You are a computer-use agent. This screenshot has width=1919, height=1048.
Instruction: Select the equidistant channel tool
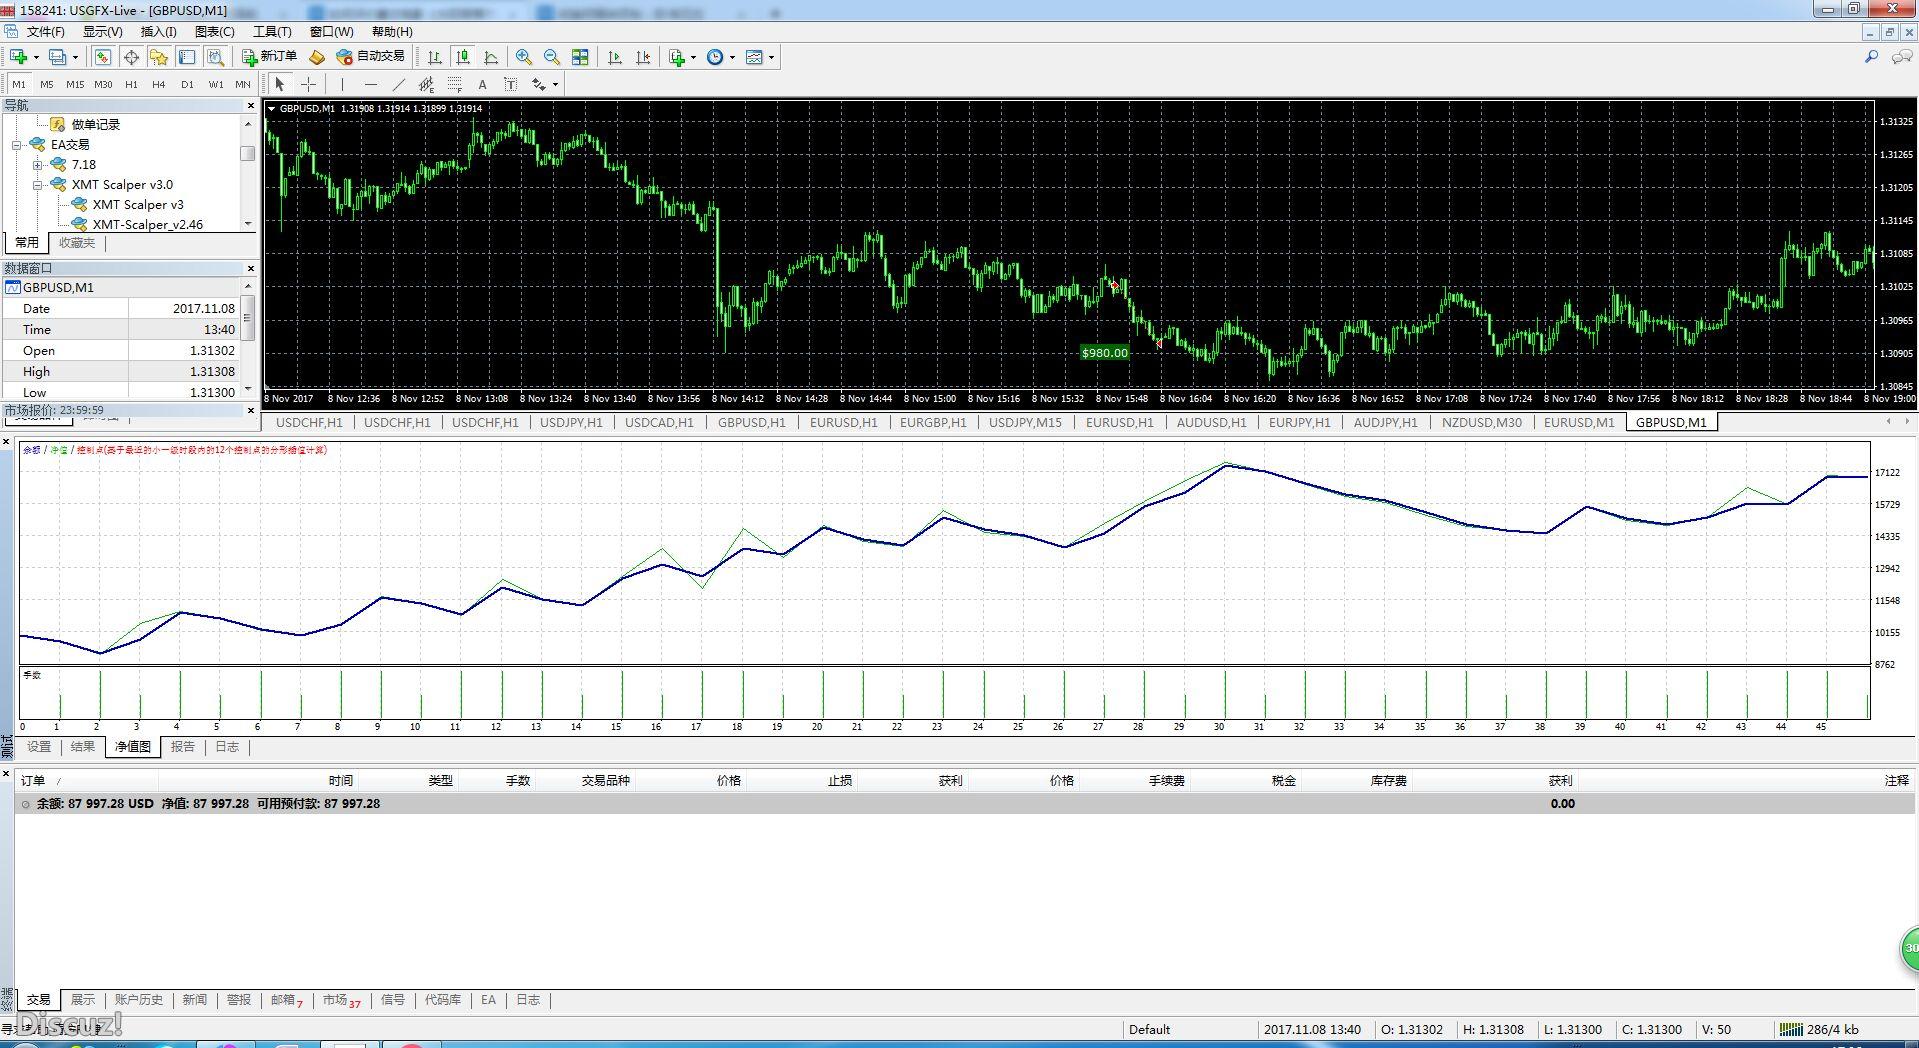(x=426, y=84)
